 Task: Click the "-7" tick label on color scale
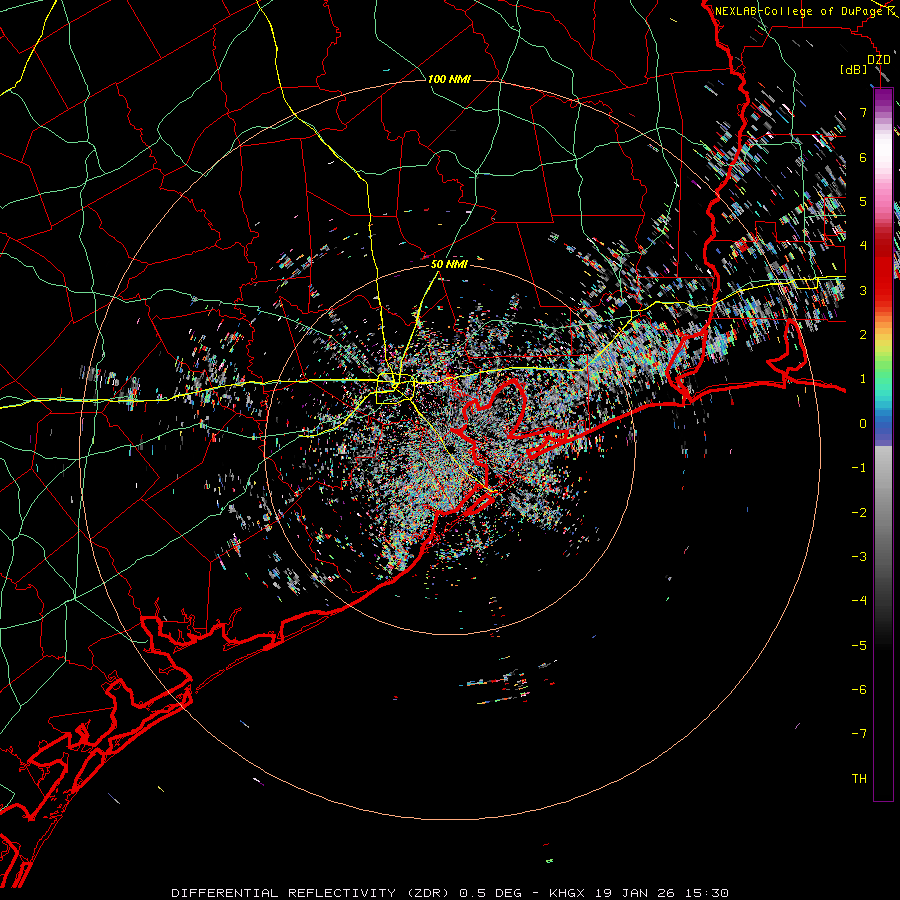click(x=859, y=734)
